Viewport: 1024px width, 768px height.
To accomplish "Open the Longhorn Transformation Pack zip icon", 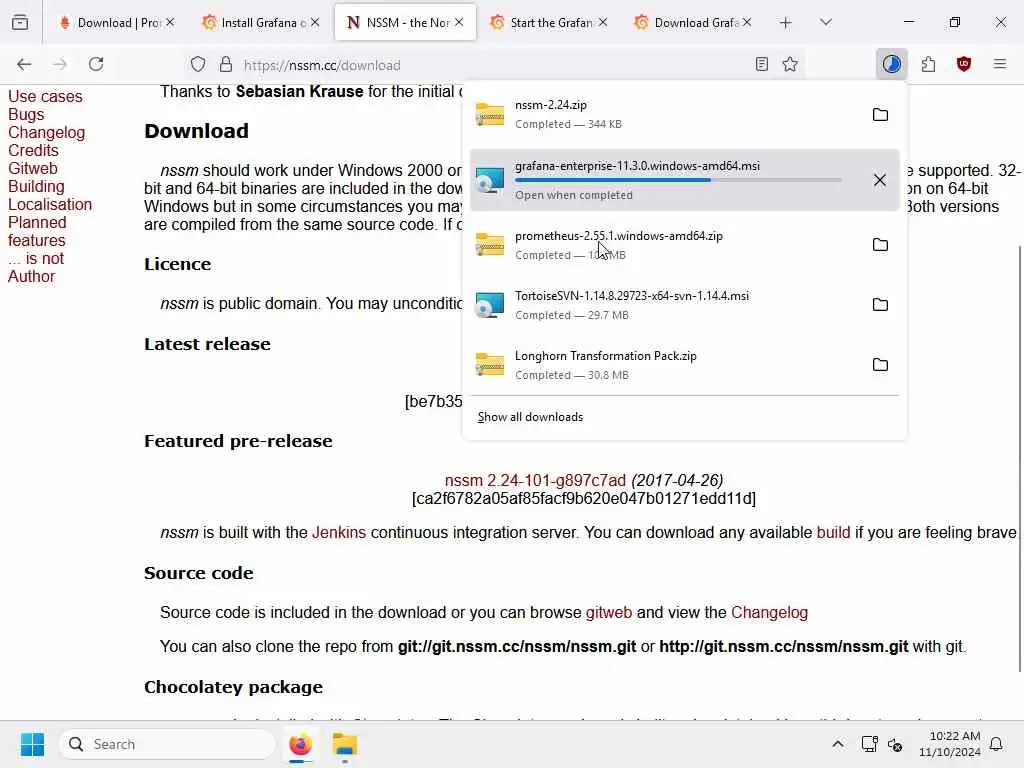I will click(490, 365).
